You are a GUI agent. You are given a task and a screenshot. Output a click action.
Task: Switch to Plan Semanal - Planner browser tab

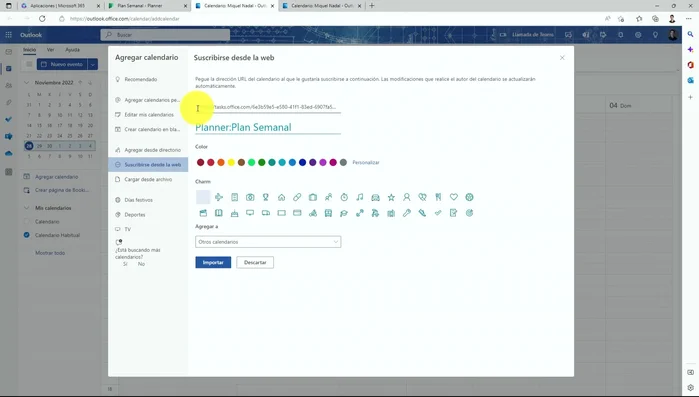click(x=147, y=6)
